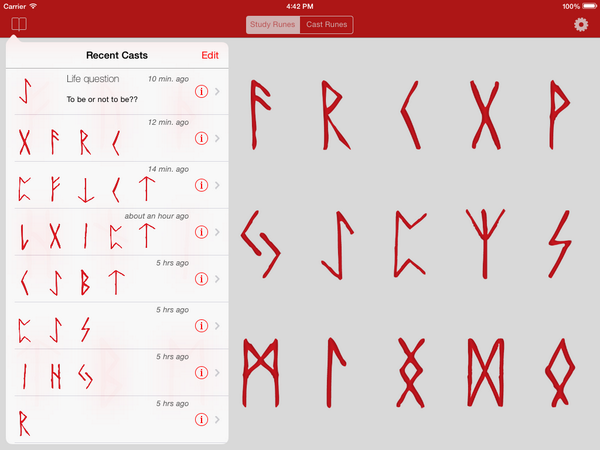Expand the about an hour ago cast chevron
This screenshot has width=600, height=450.
pyautogui.click(x=217, y=232)
